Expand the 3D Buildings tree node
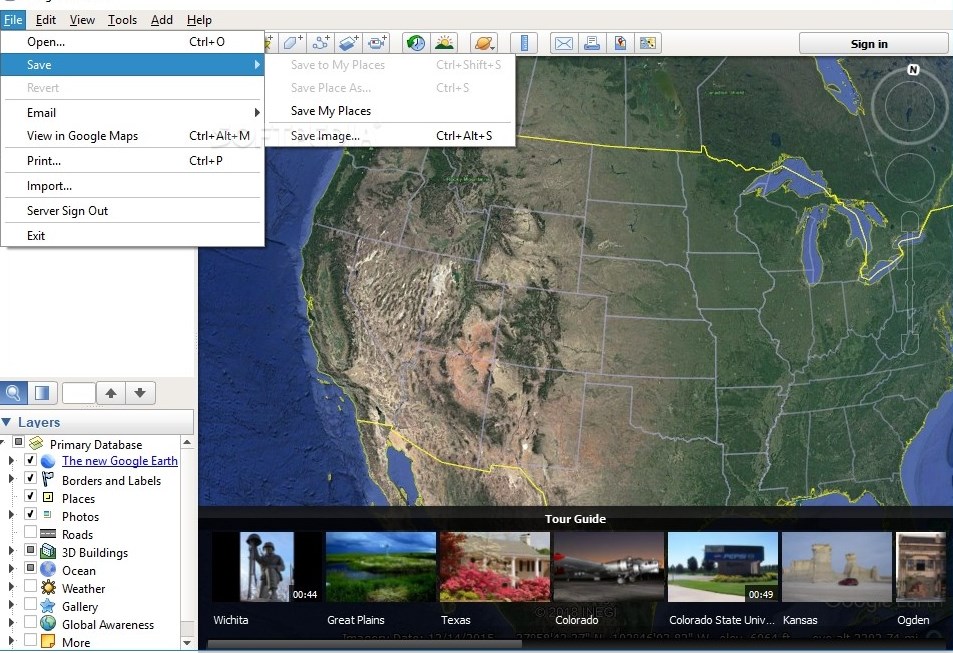 pos(11,551)
